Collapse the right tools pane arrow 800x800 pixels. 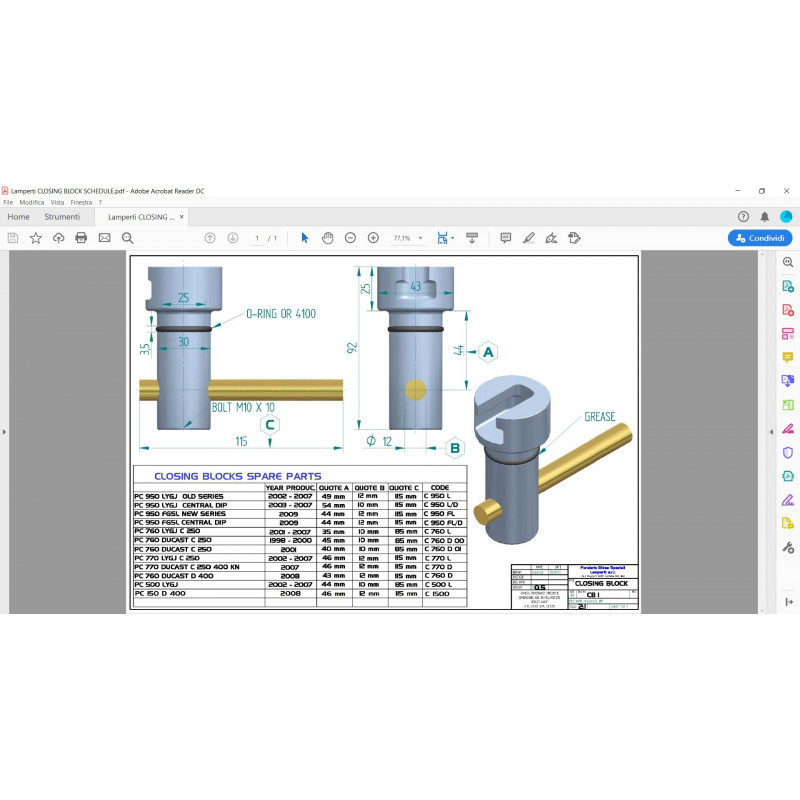click(x=771, y=431)
